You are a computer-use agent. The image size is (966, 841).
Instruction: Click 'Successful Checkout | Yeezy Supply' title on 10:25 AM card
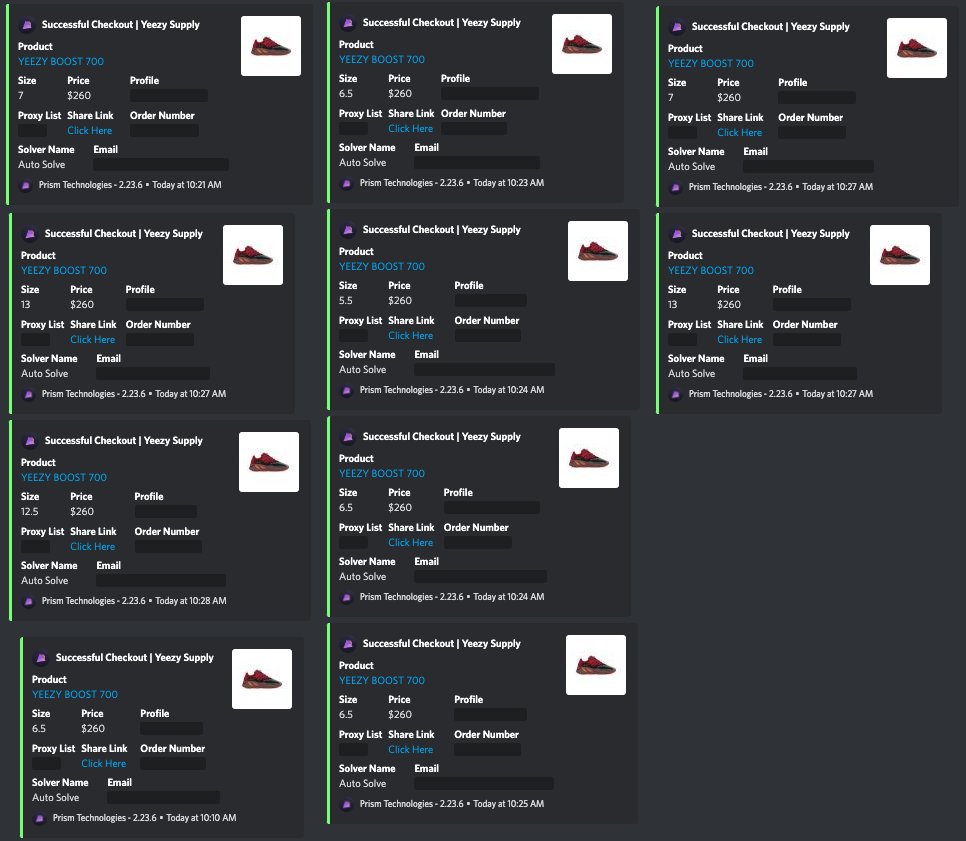442,644
